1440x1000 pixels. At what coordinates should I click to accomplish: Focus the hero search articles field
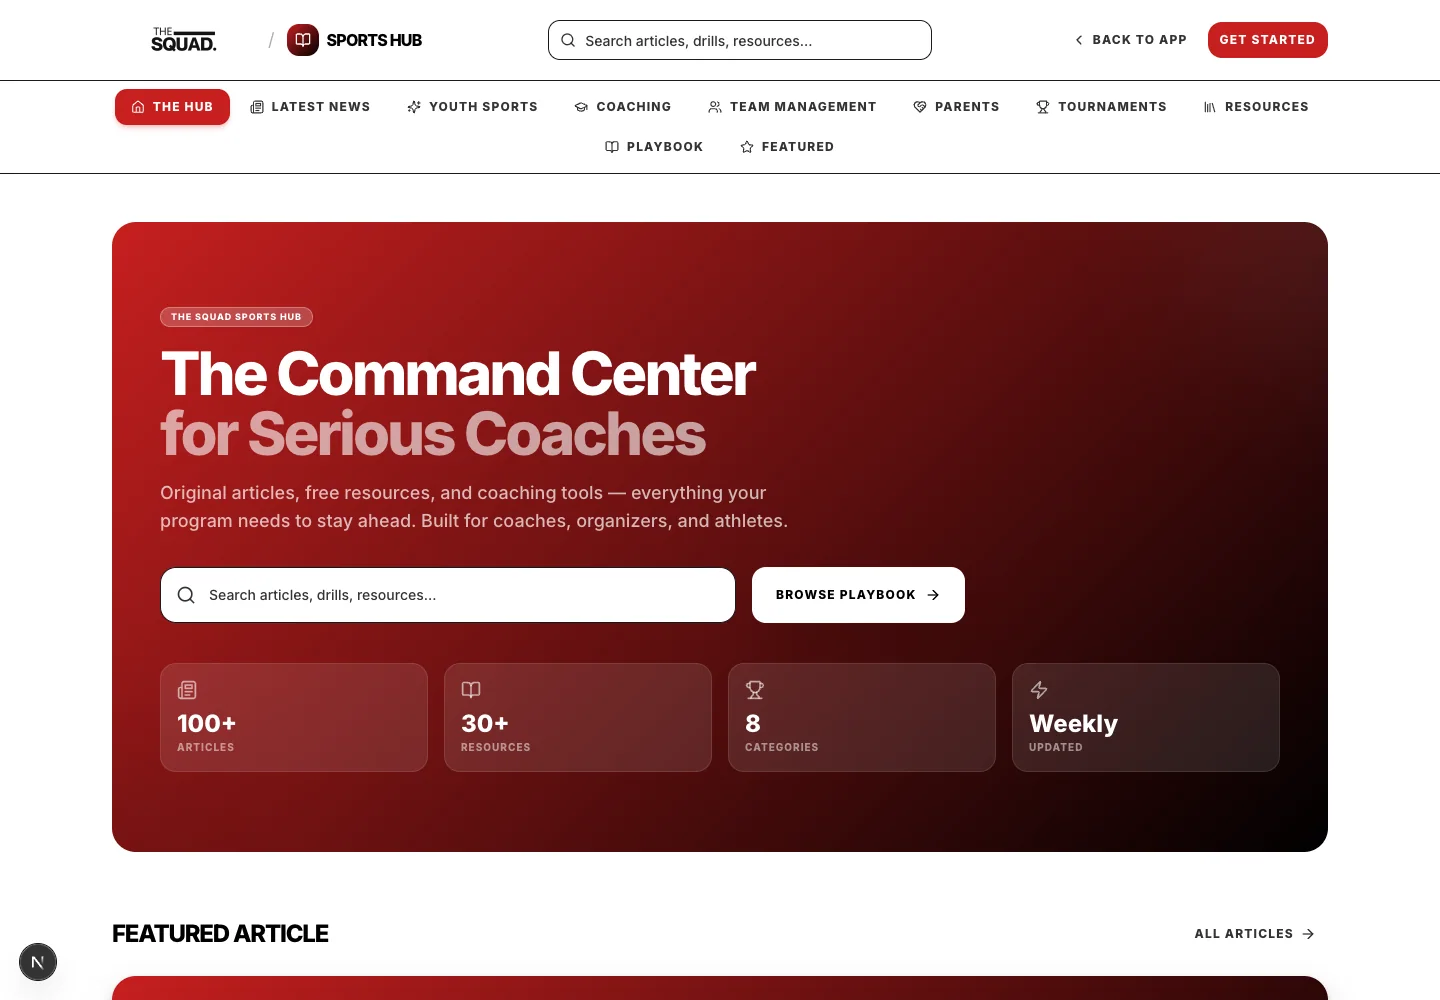click(x=448, y=595)
